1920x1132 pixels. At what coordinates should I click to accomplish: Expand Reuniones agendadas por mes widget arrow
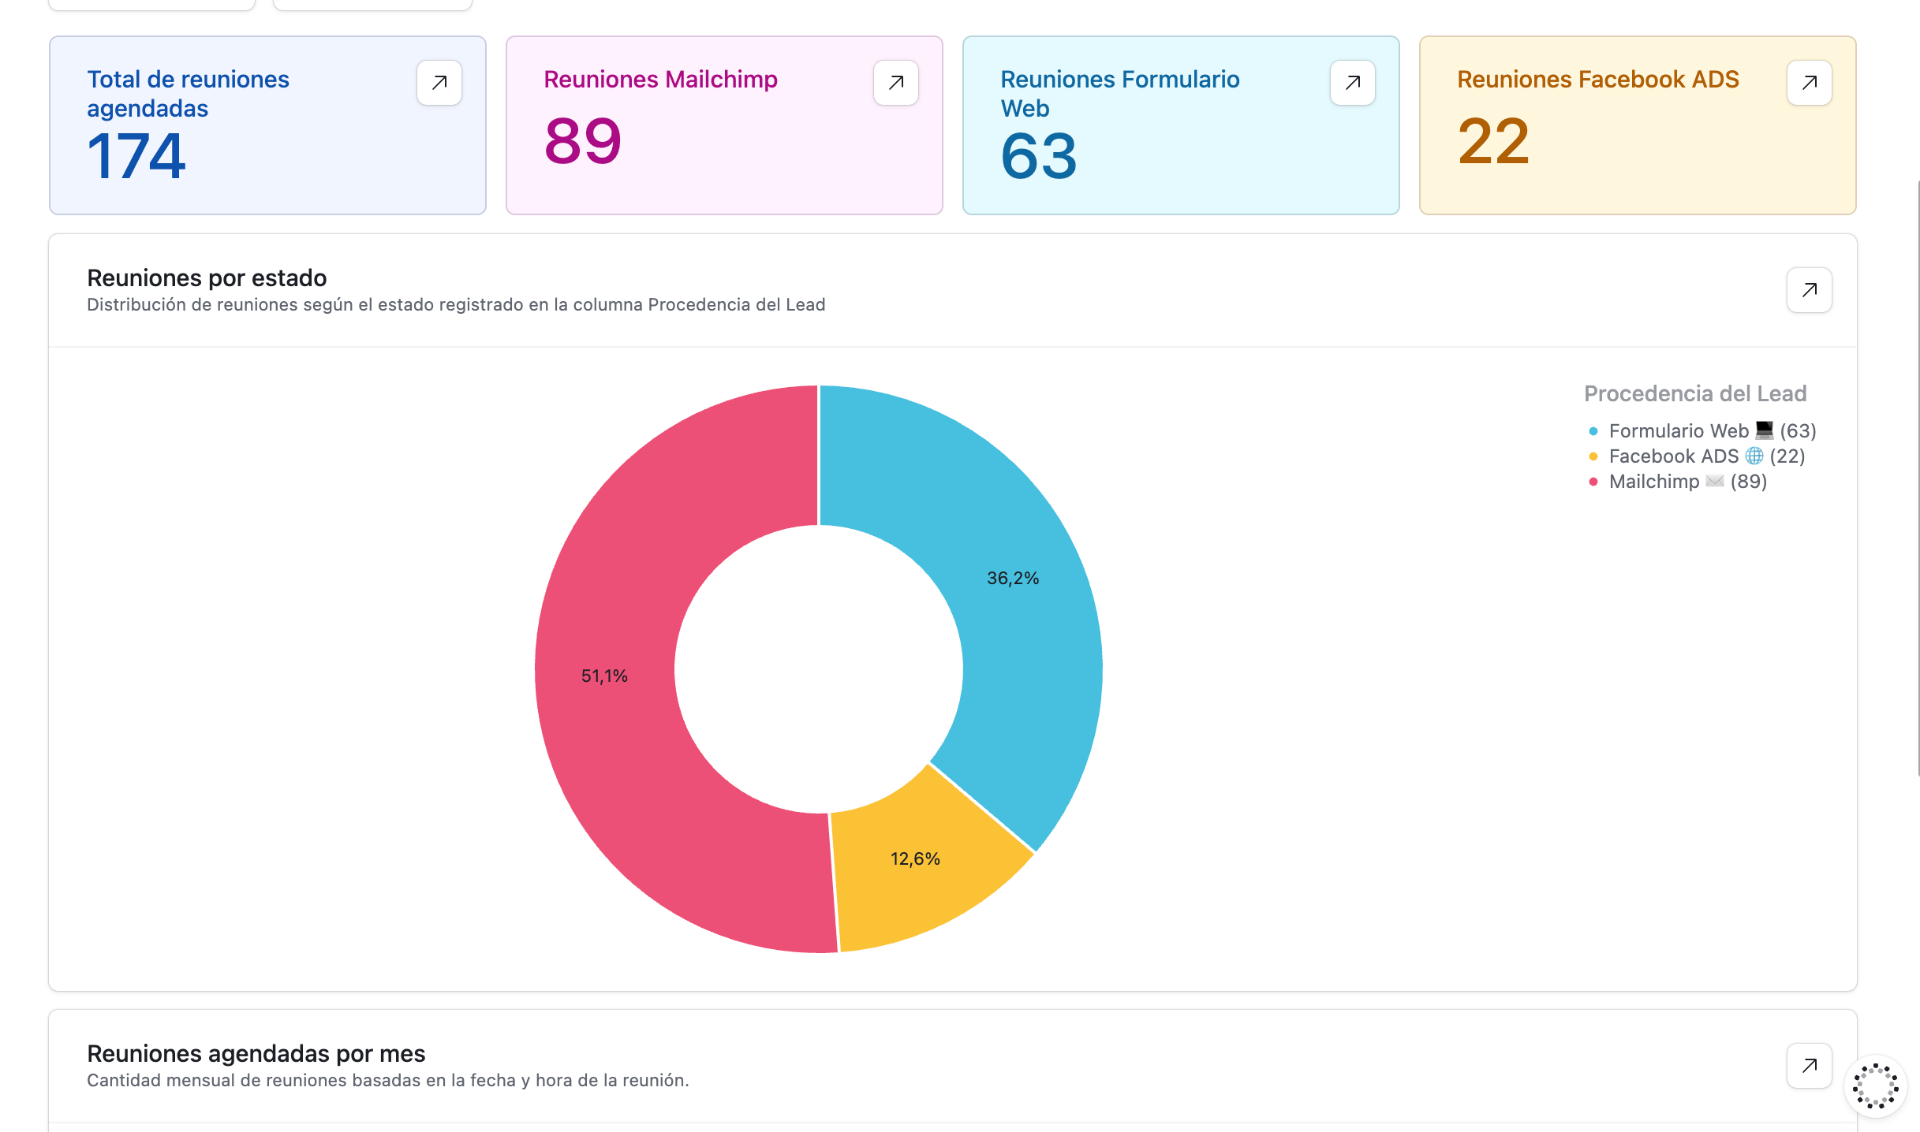click(1809, 1066)
